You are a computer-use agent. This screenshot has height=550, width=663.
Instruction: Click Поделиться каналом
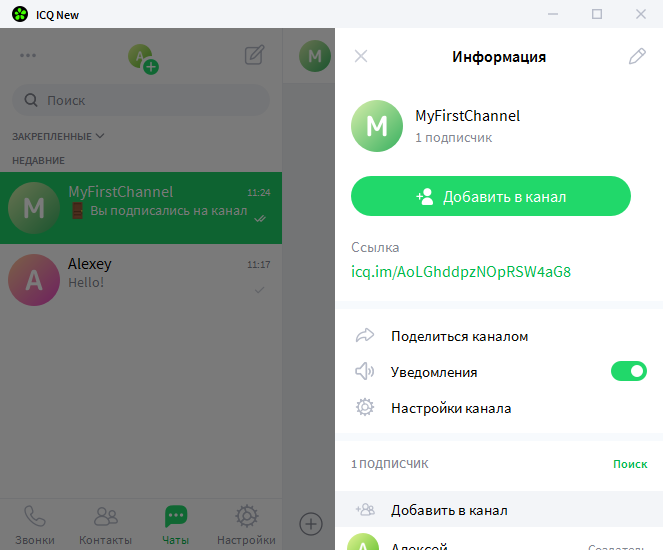tap(460, 336)
